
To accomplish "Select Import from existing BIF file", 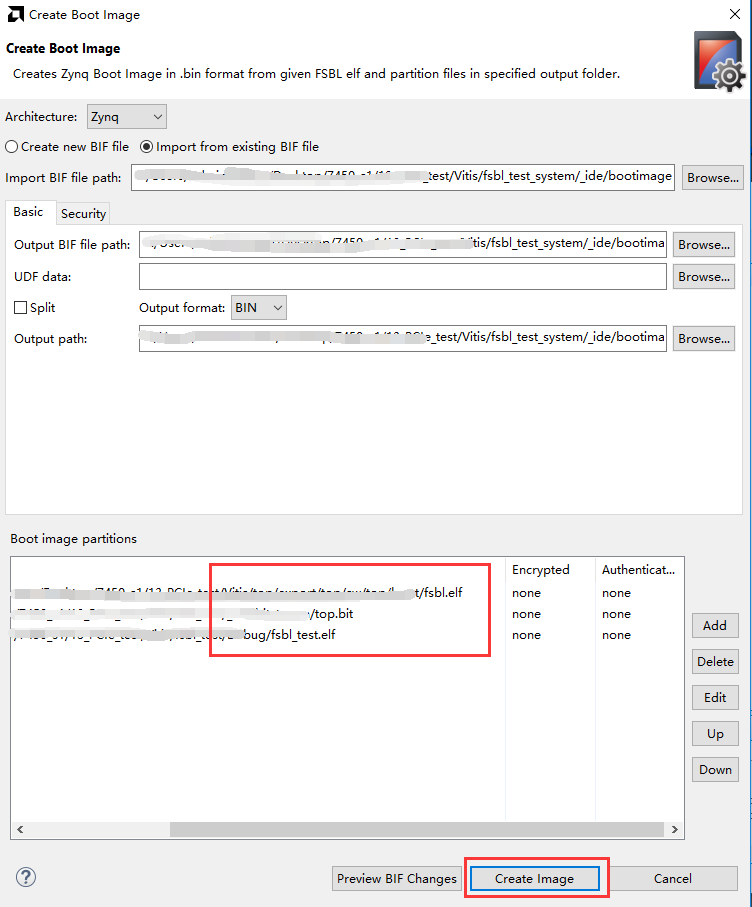I will point(229,147).
